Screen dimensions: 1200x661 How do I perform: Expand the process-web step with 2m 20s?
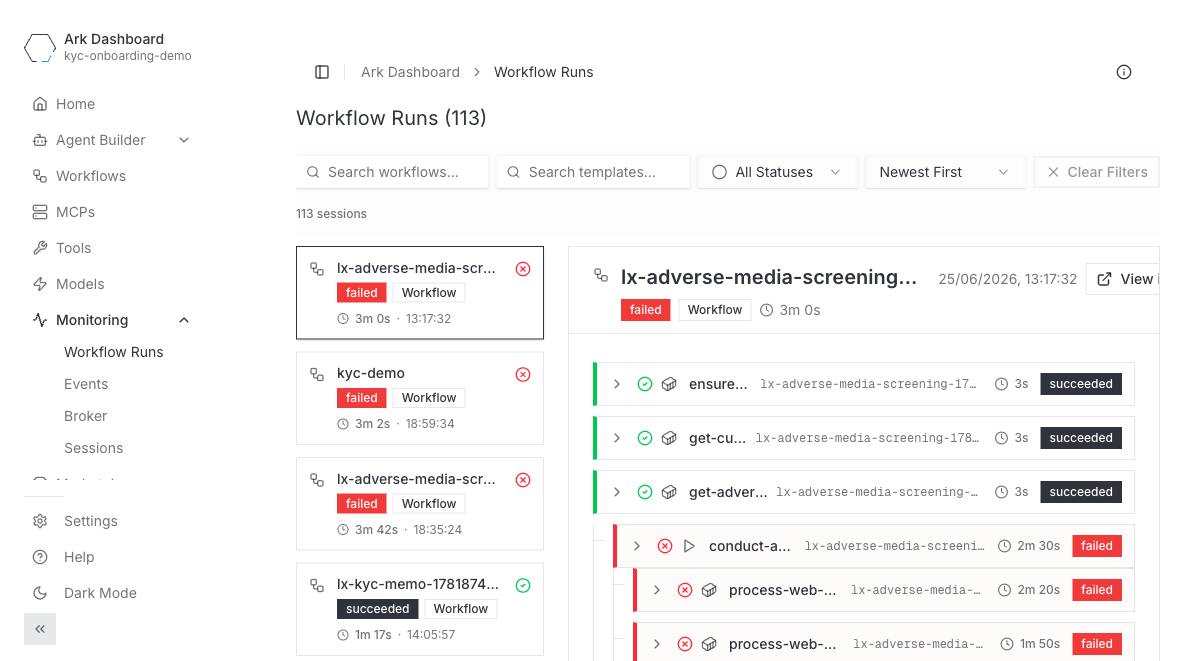click(657, 590)
